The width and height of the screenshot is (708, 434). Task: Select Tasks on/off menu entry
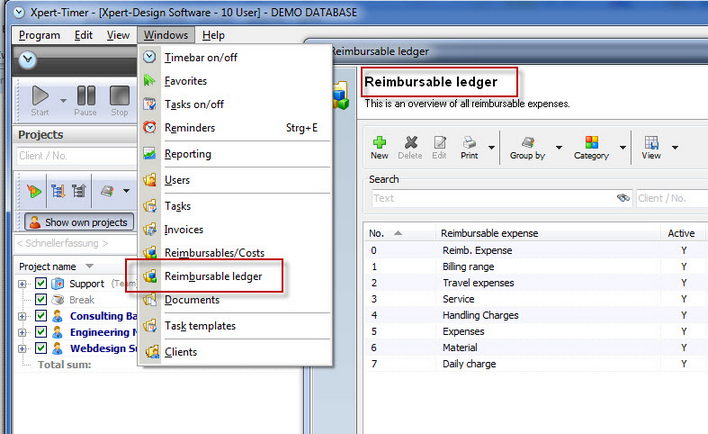coord(235,104)
